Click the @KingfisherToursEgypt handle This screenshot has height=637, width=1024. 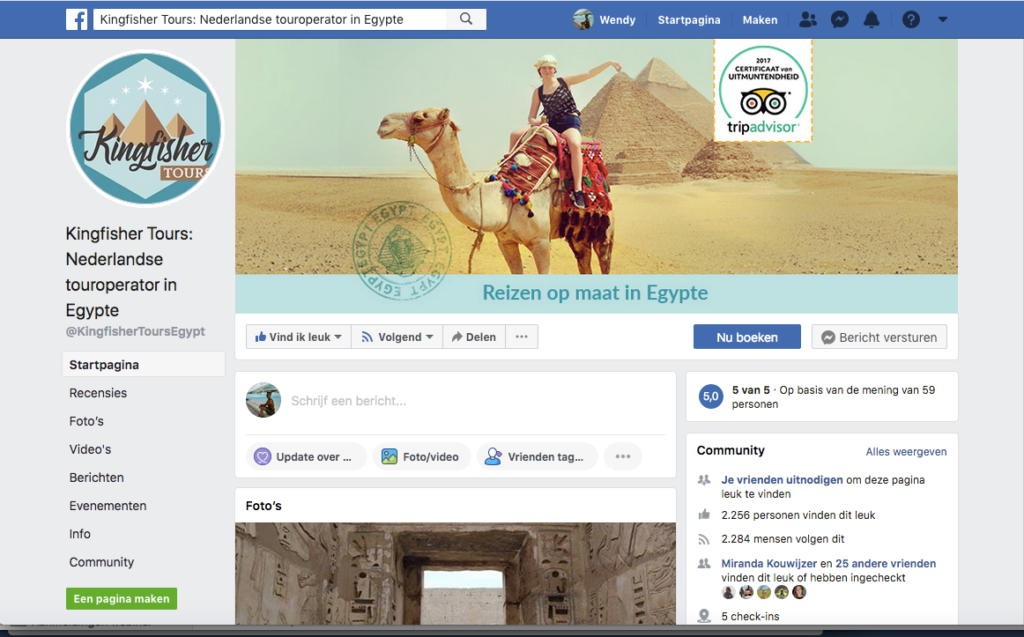pos(135,331)
